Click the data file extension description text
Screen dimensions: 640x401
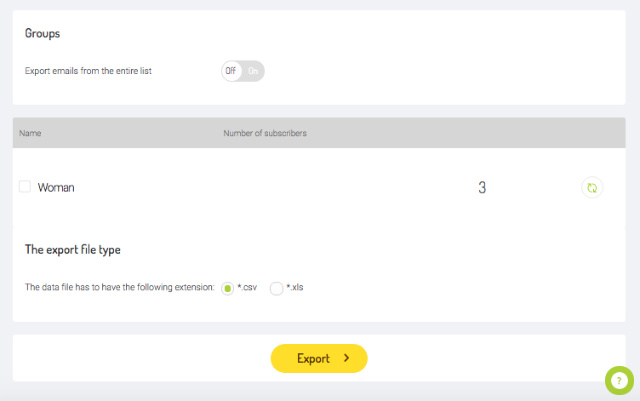pyautogui.click(x=120, y=287)
